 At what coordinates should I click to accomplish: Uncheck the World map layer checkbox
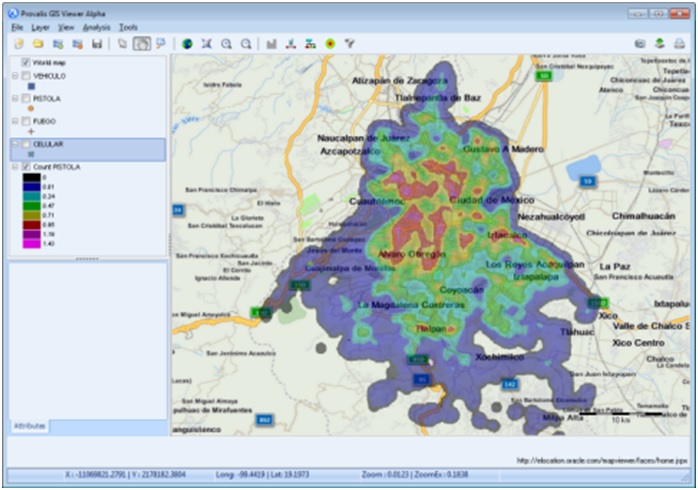(25, 63)
